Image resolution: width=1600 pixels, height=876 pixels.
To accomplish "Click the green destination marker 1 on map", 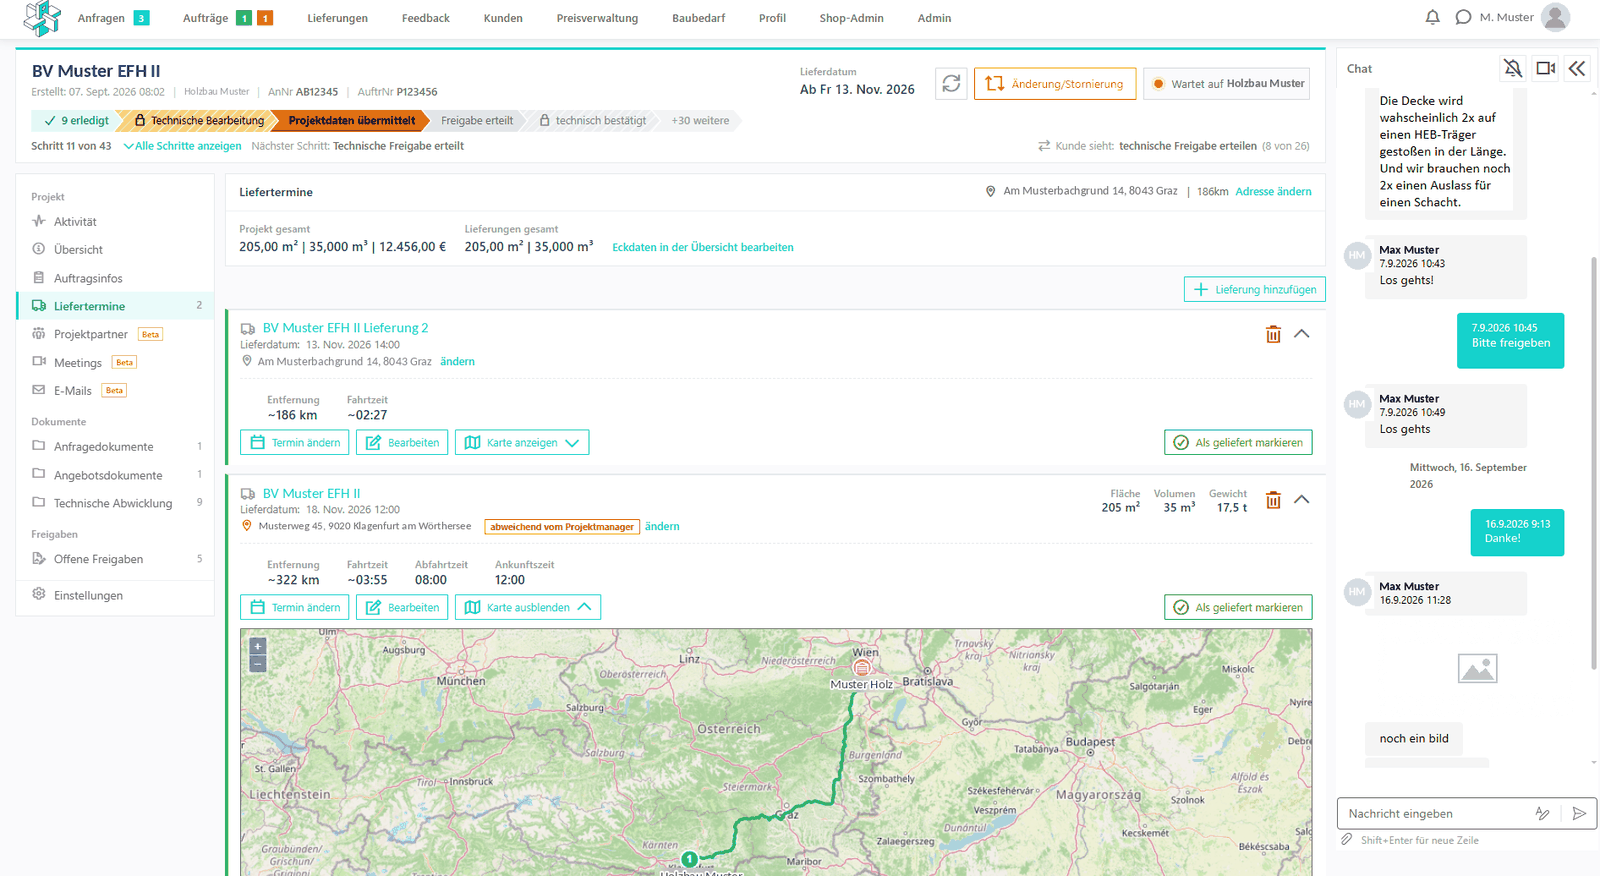I will (x=689, y=859).
